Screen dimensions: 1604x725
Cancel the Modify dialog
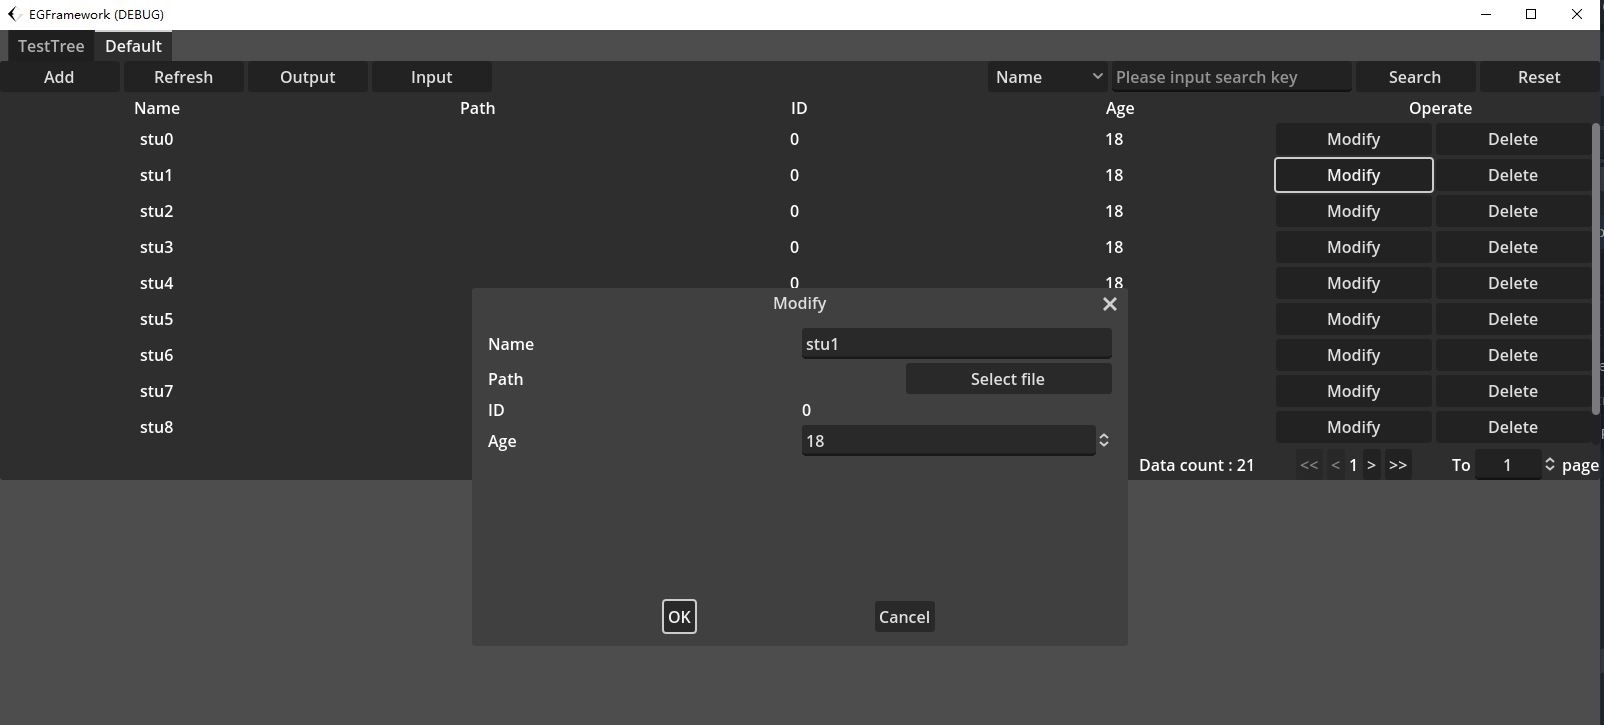904,617
